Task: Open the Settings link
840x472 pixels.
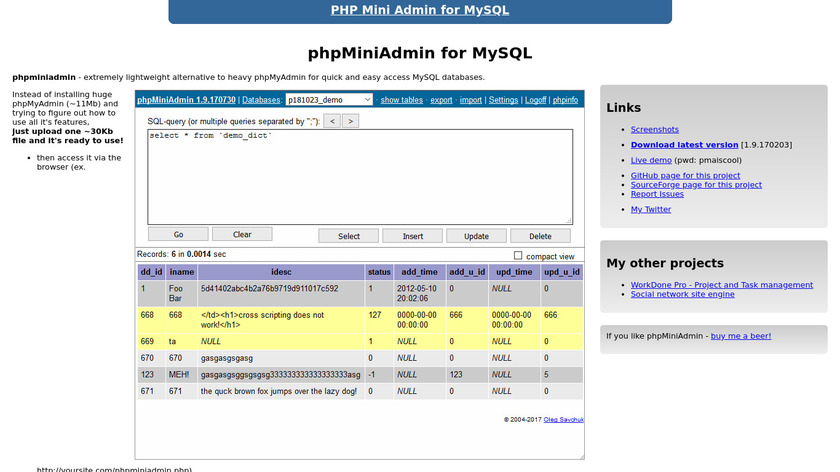Action: pyautogui.click(x=504, y=100)
